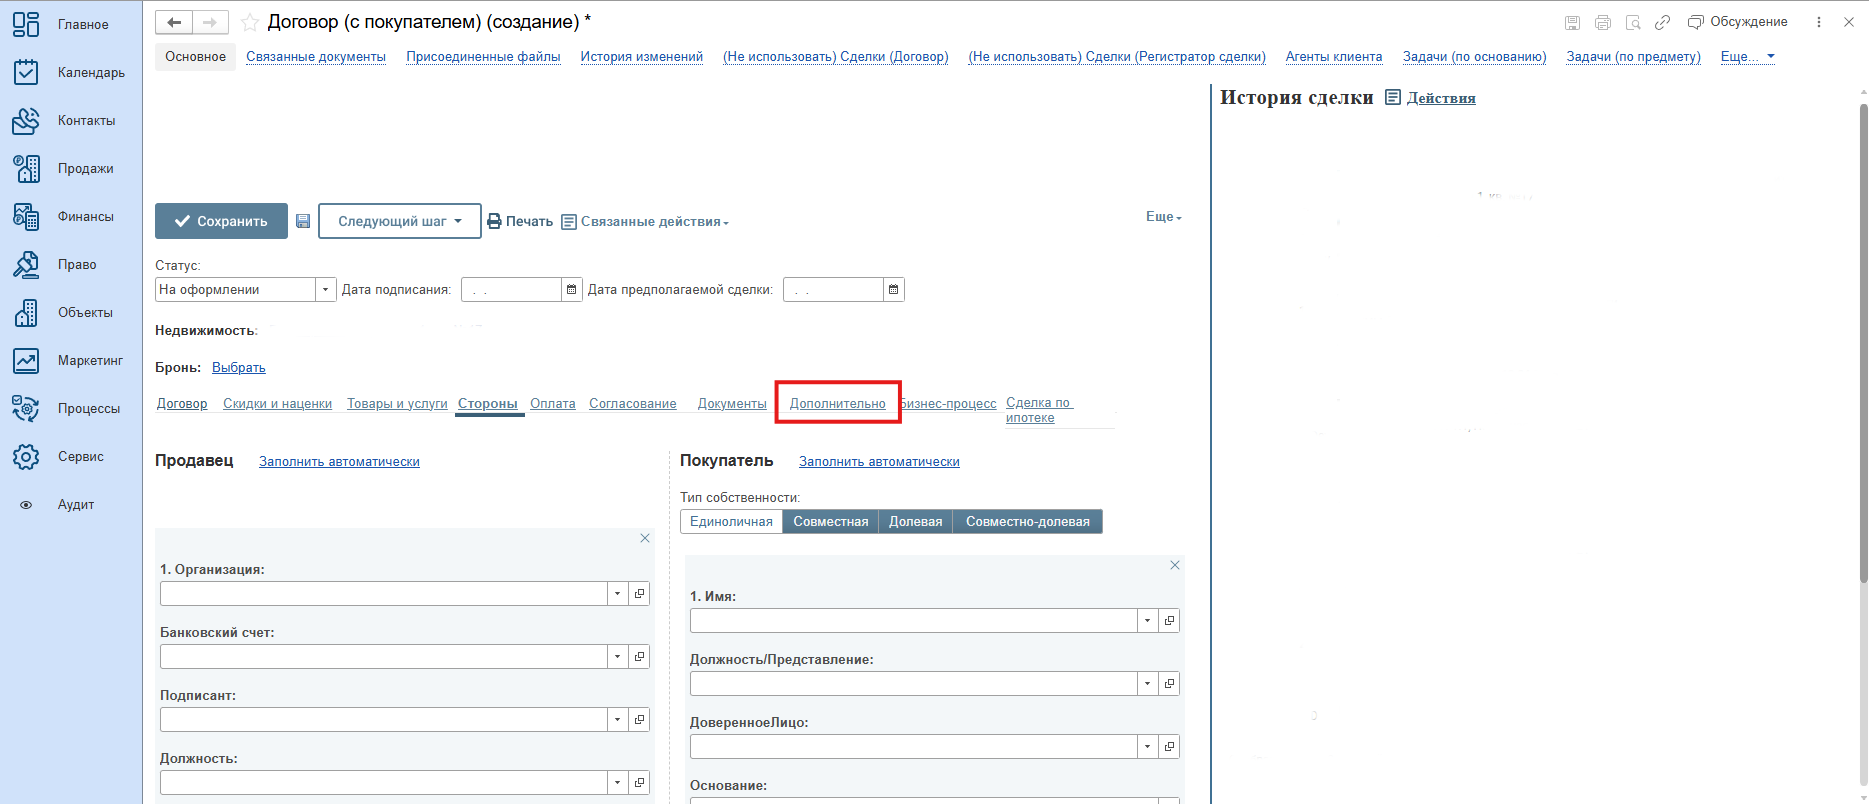Viewport: 1869px width, 804px height.
Task: Choose Совместно-долевая ownership type
Action: pos(1027,522)
